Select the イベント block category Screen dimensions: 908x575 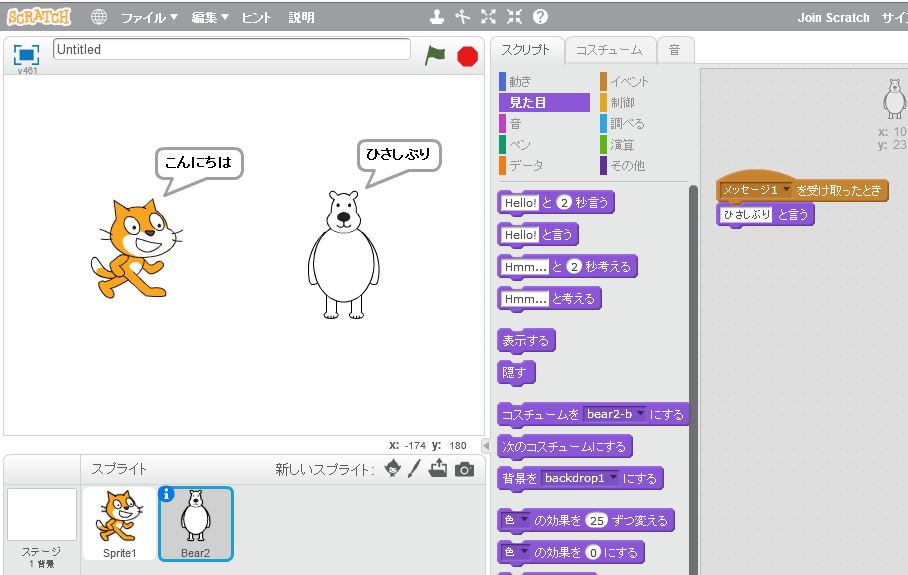point(627,81)
